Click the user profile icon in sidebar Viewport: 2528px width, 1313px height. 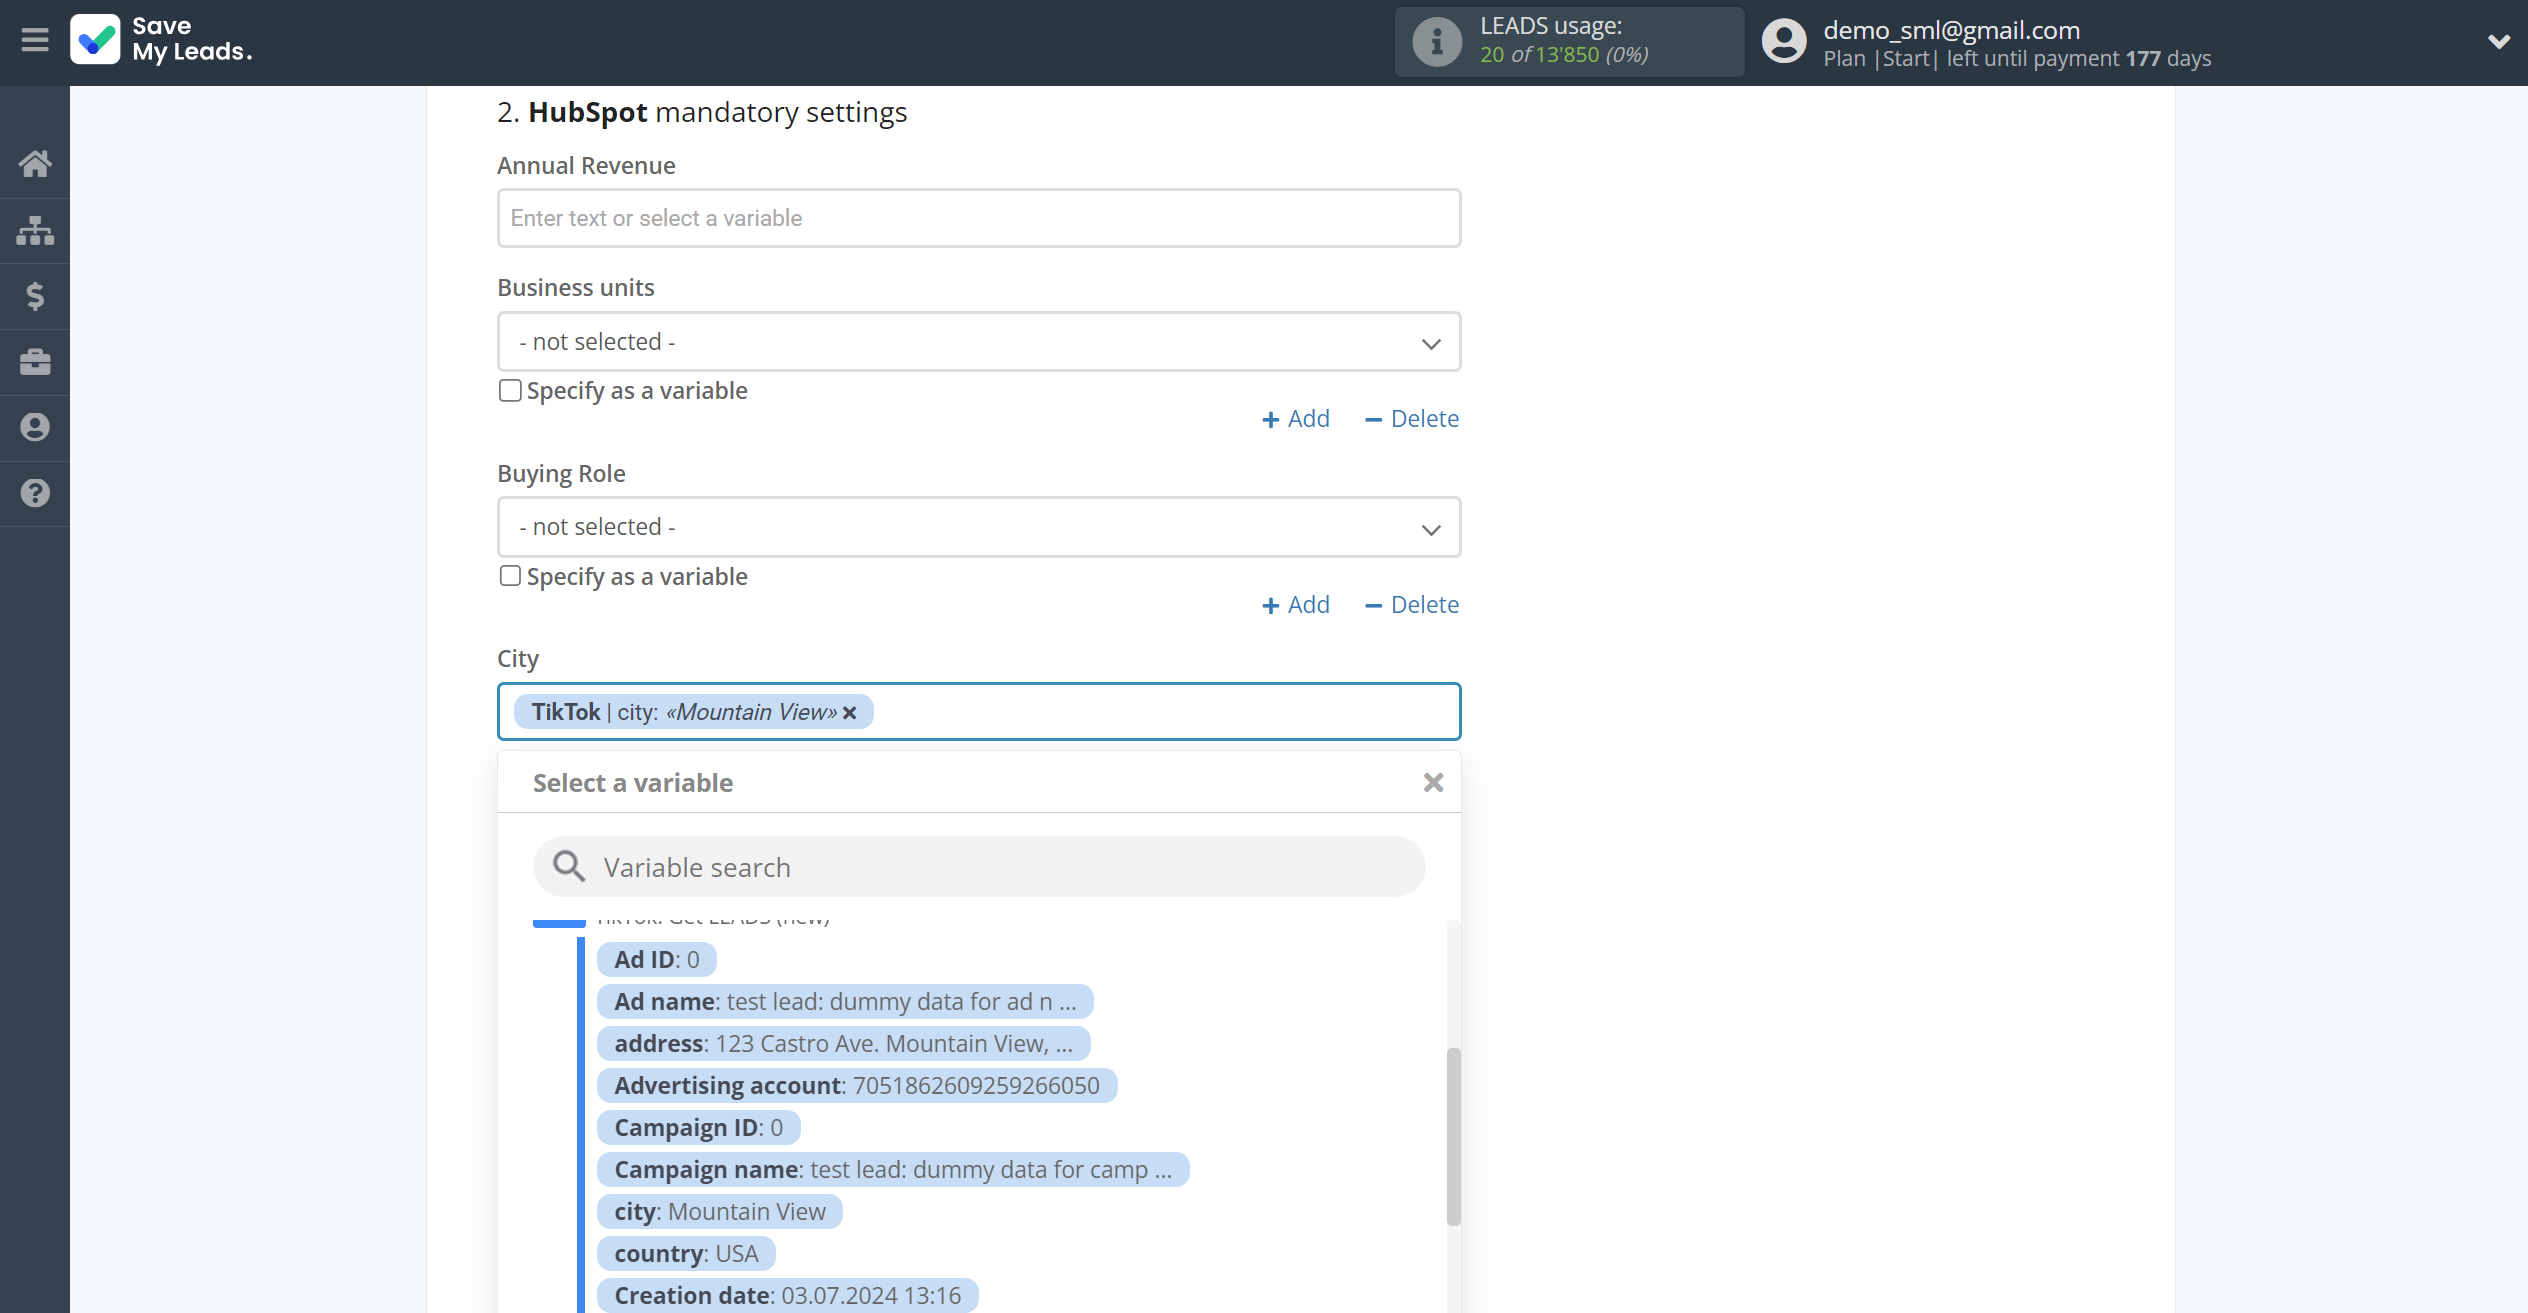[35, 428]
